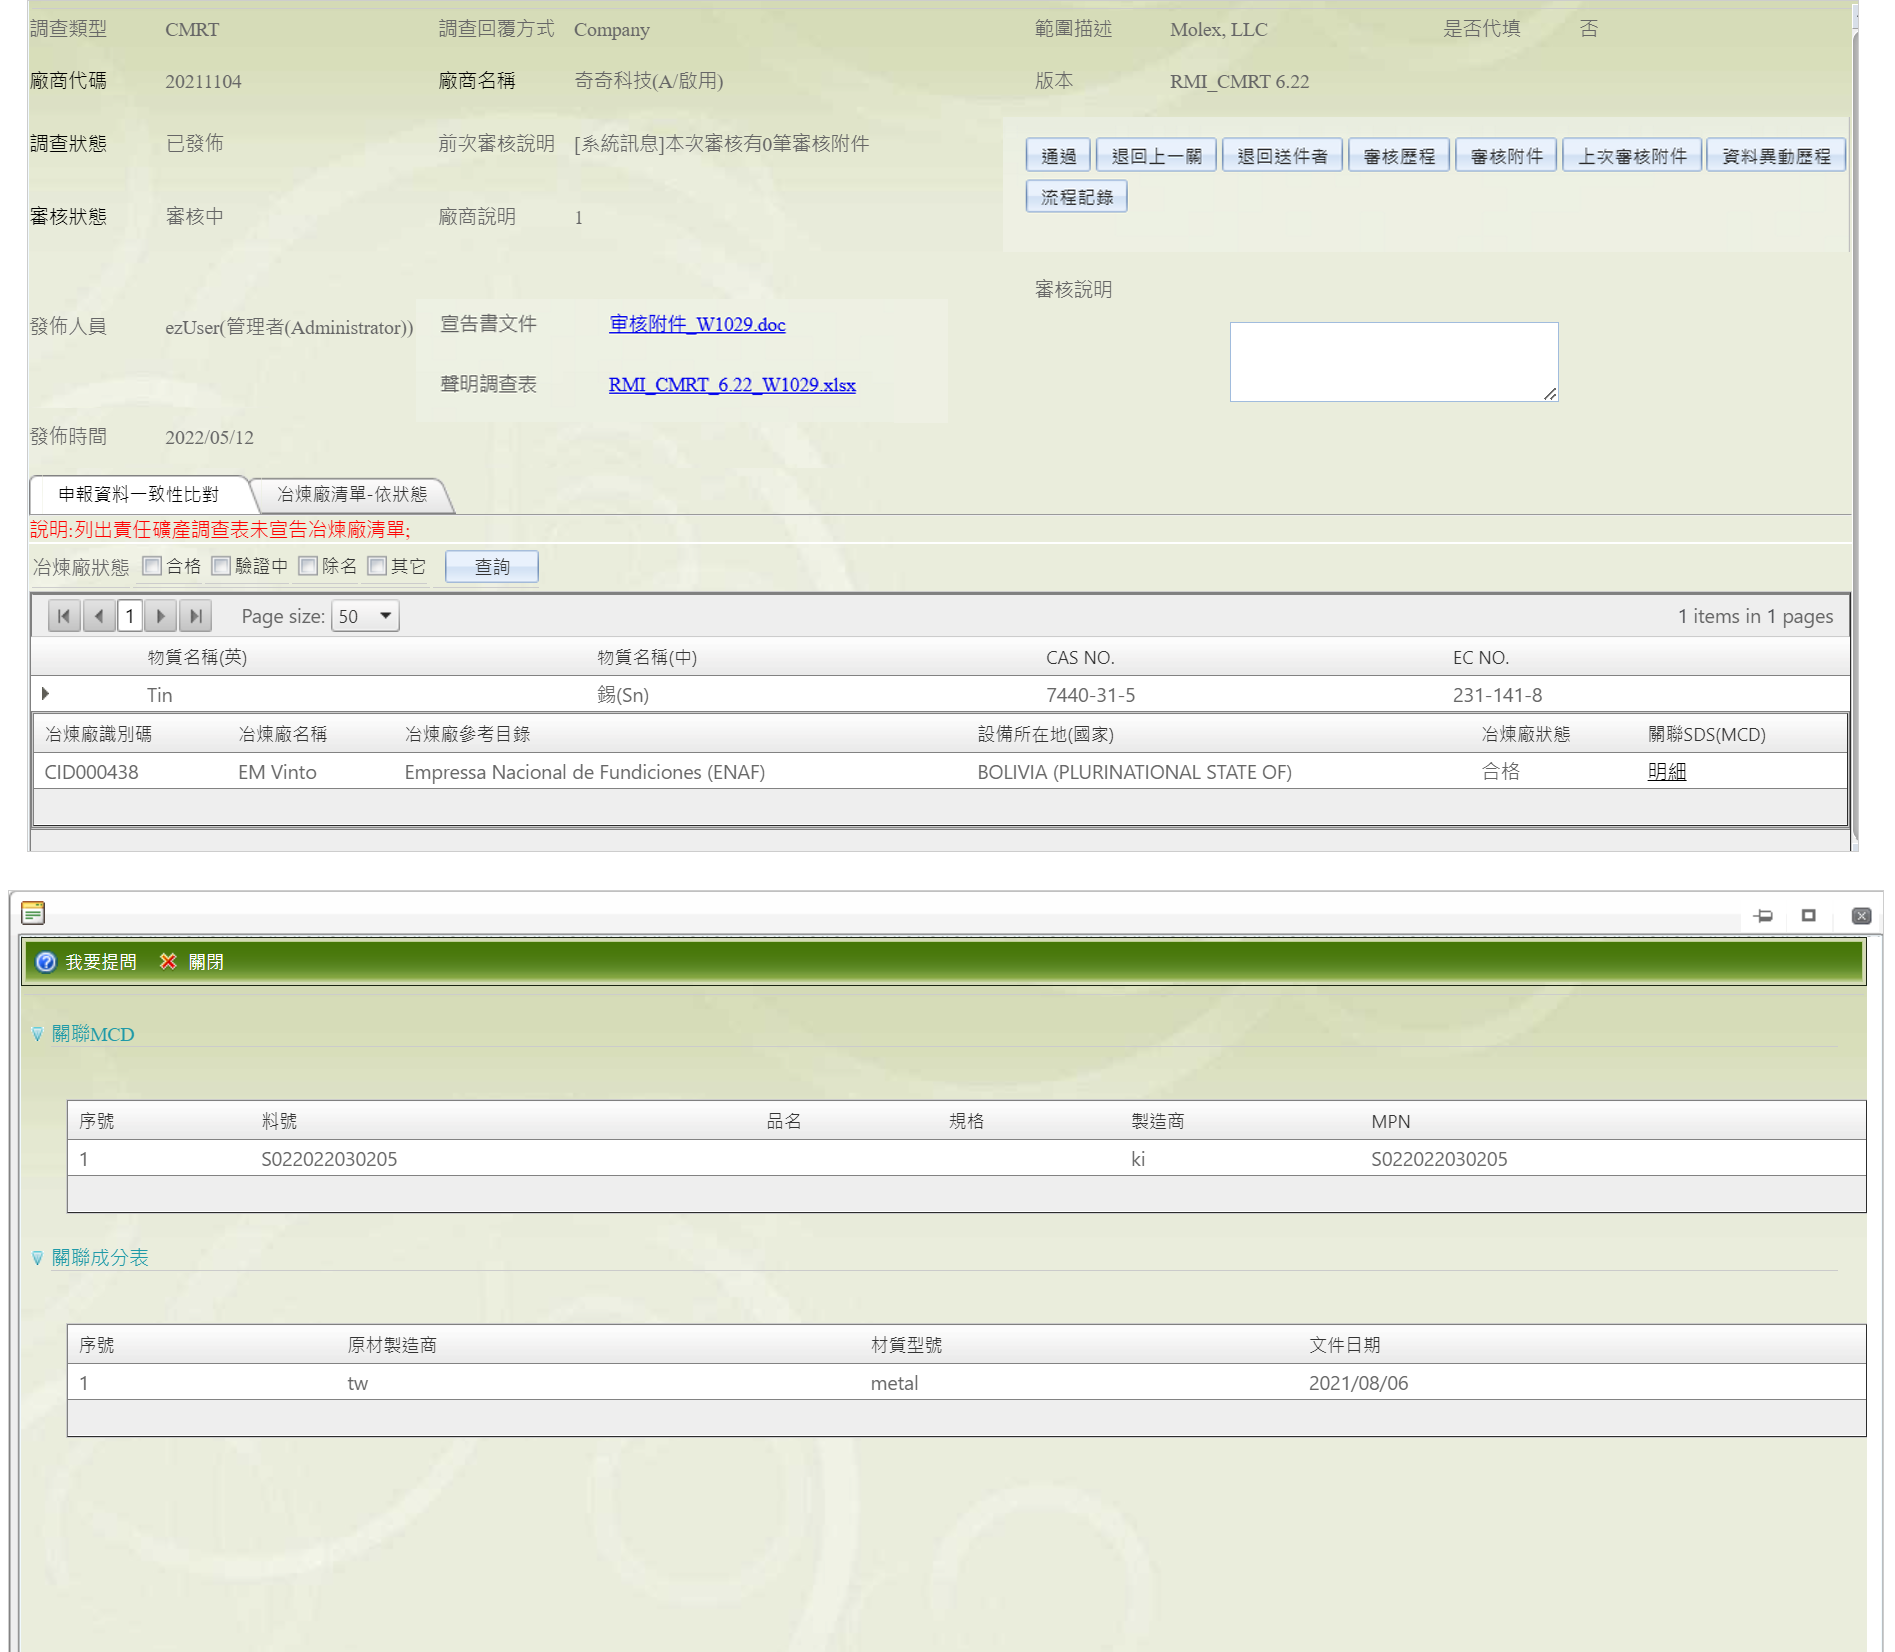Check the 驗證中 smelter status box

tap(221, 566)
